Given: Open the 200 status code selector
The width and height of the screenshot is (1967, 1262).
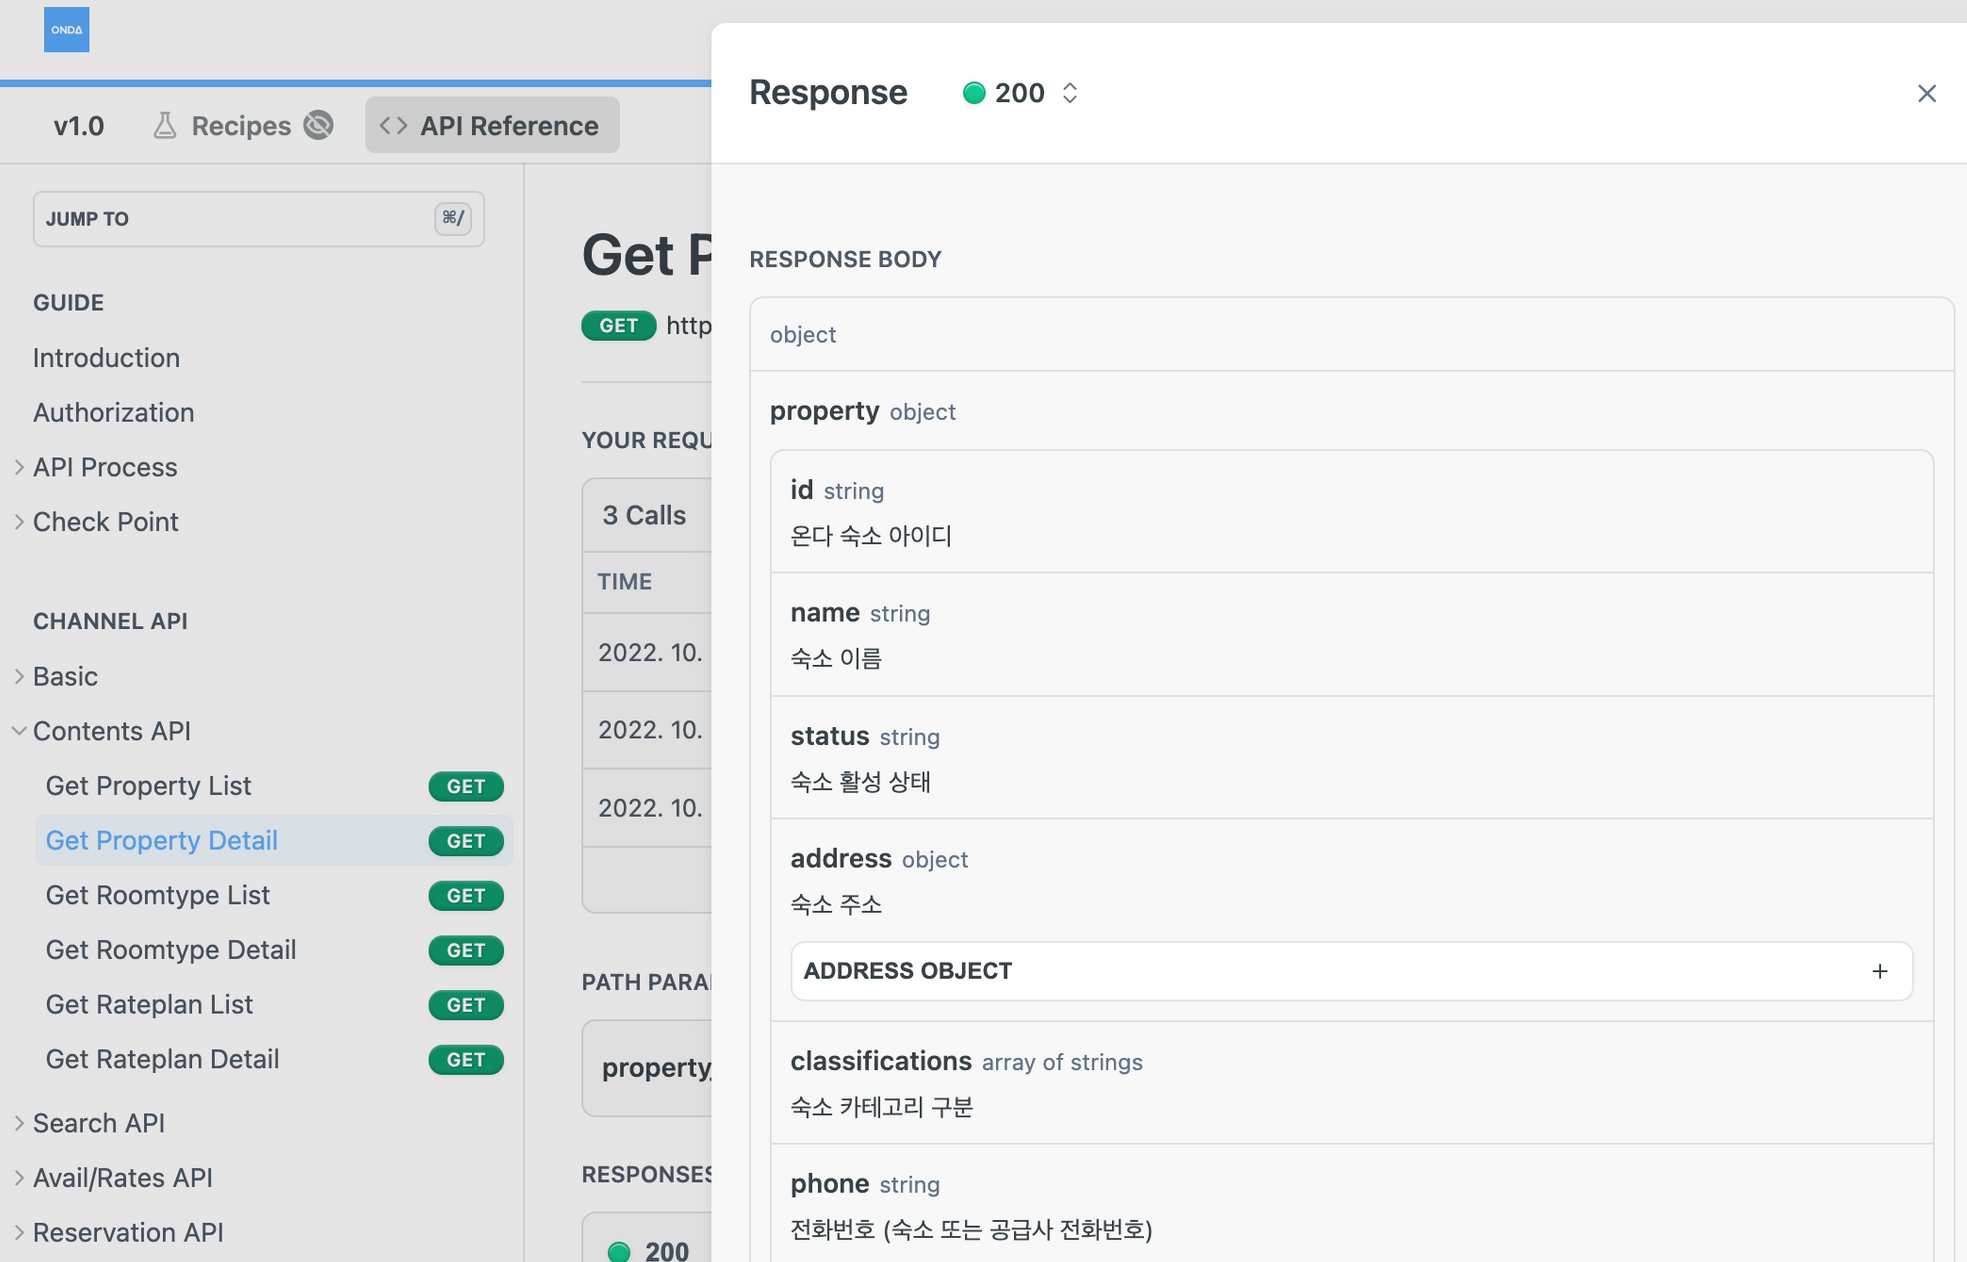Looking at the screenshot, I should [1021, 93].
